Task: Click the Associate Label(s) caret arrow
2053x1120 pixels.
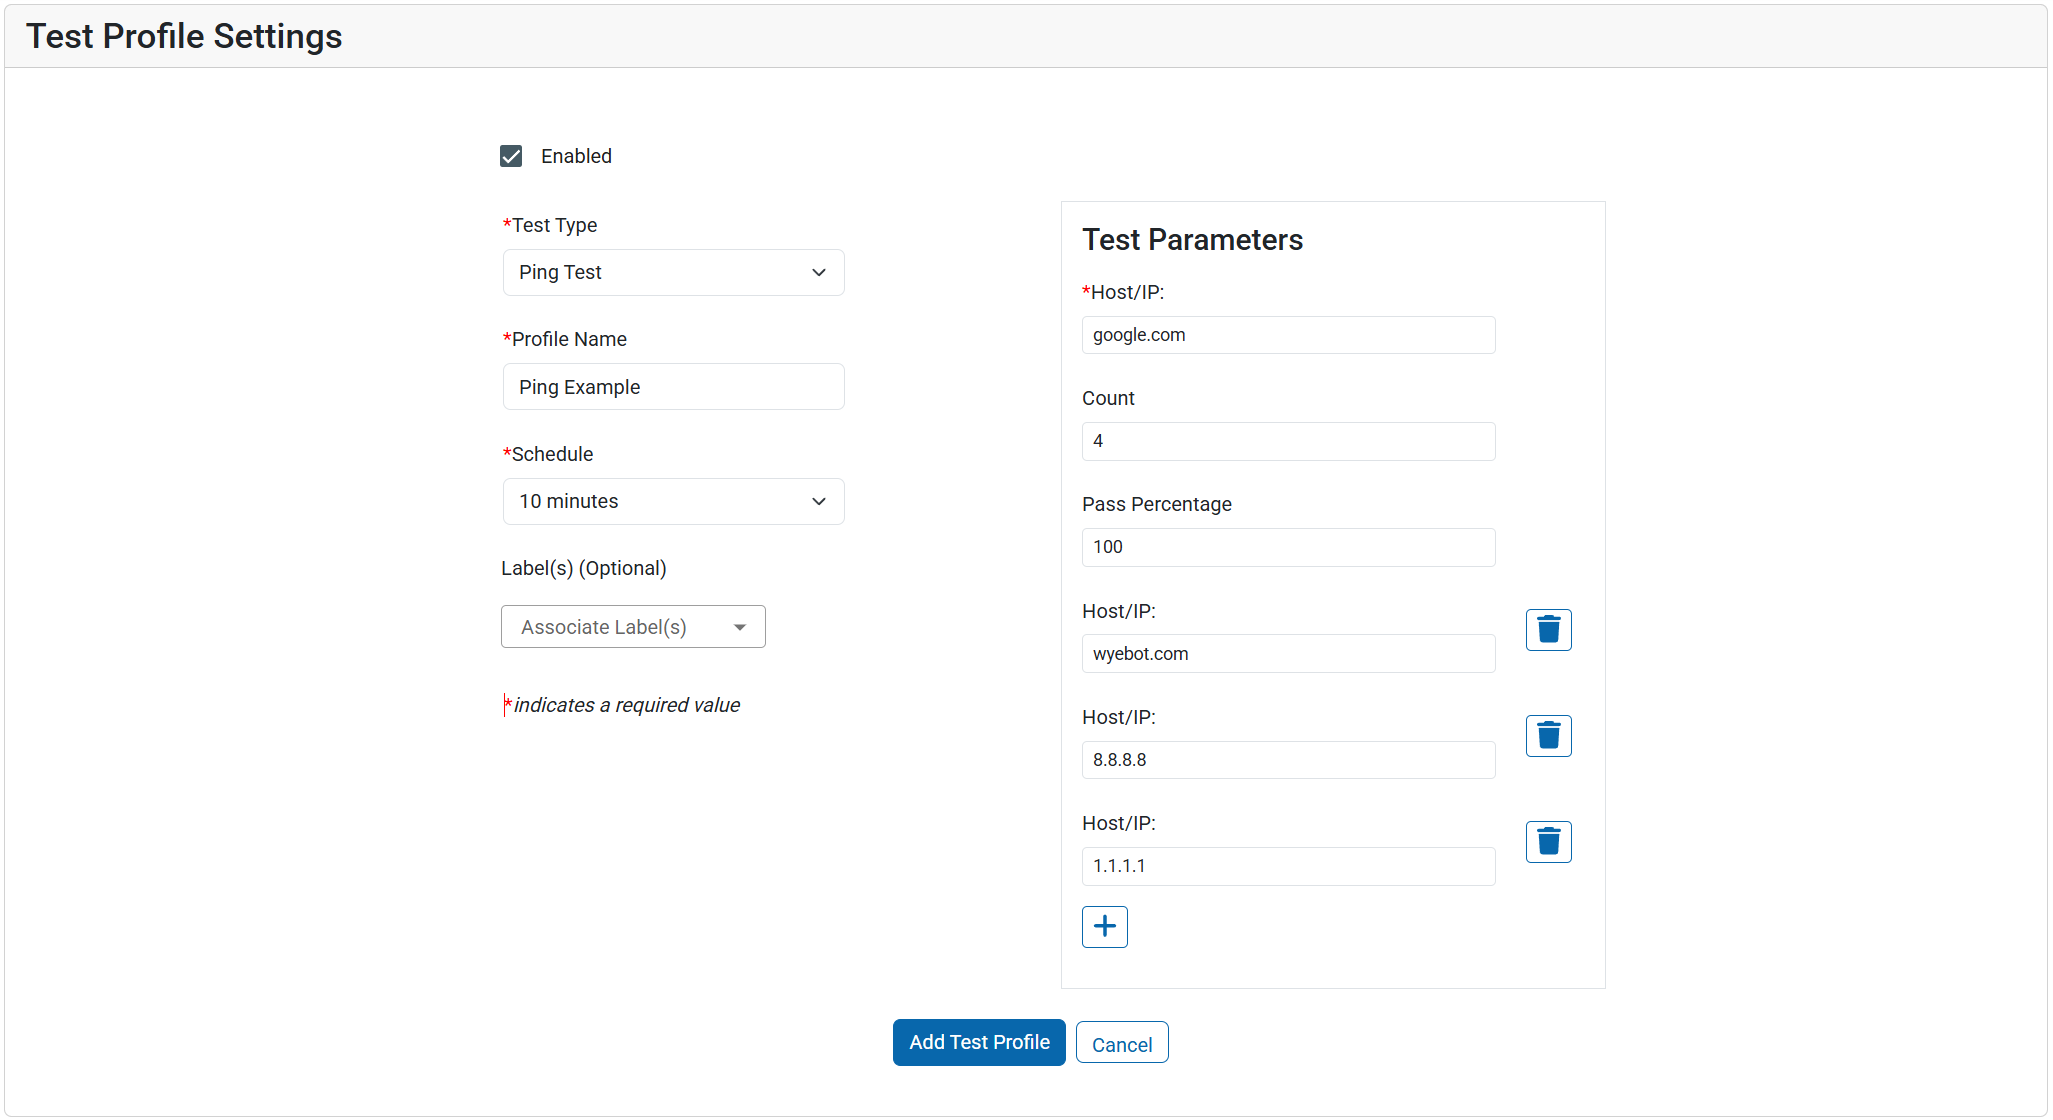Action: point(740,628)
